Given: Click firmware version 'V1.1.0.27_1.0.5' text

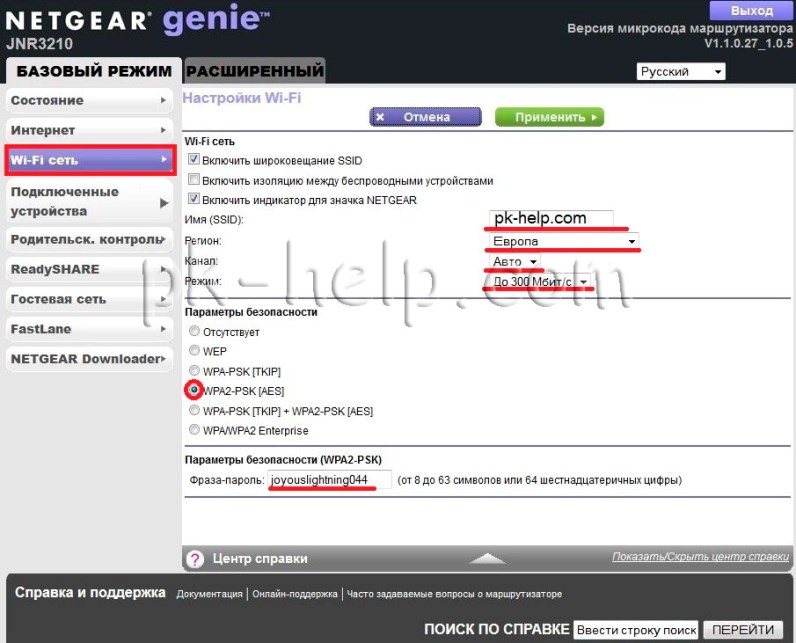Looking at the screenshot, I should click(x=748, y=44).
